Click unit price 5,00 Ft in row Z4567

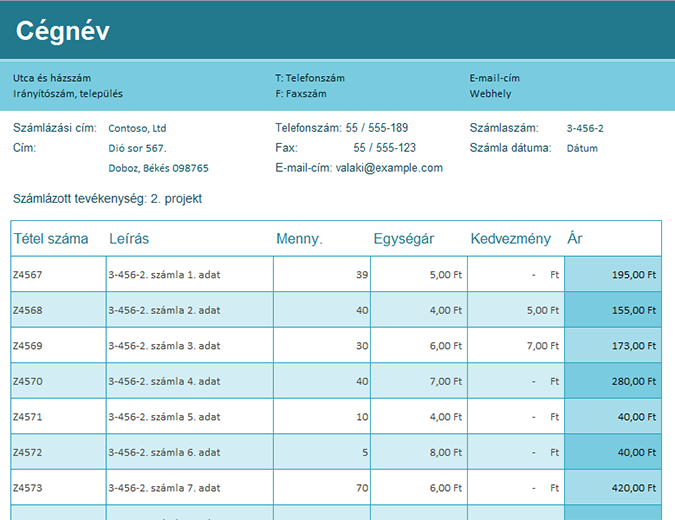pos(446,275)
